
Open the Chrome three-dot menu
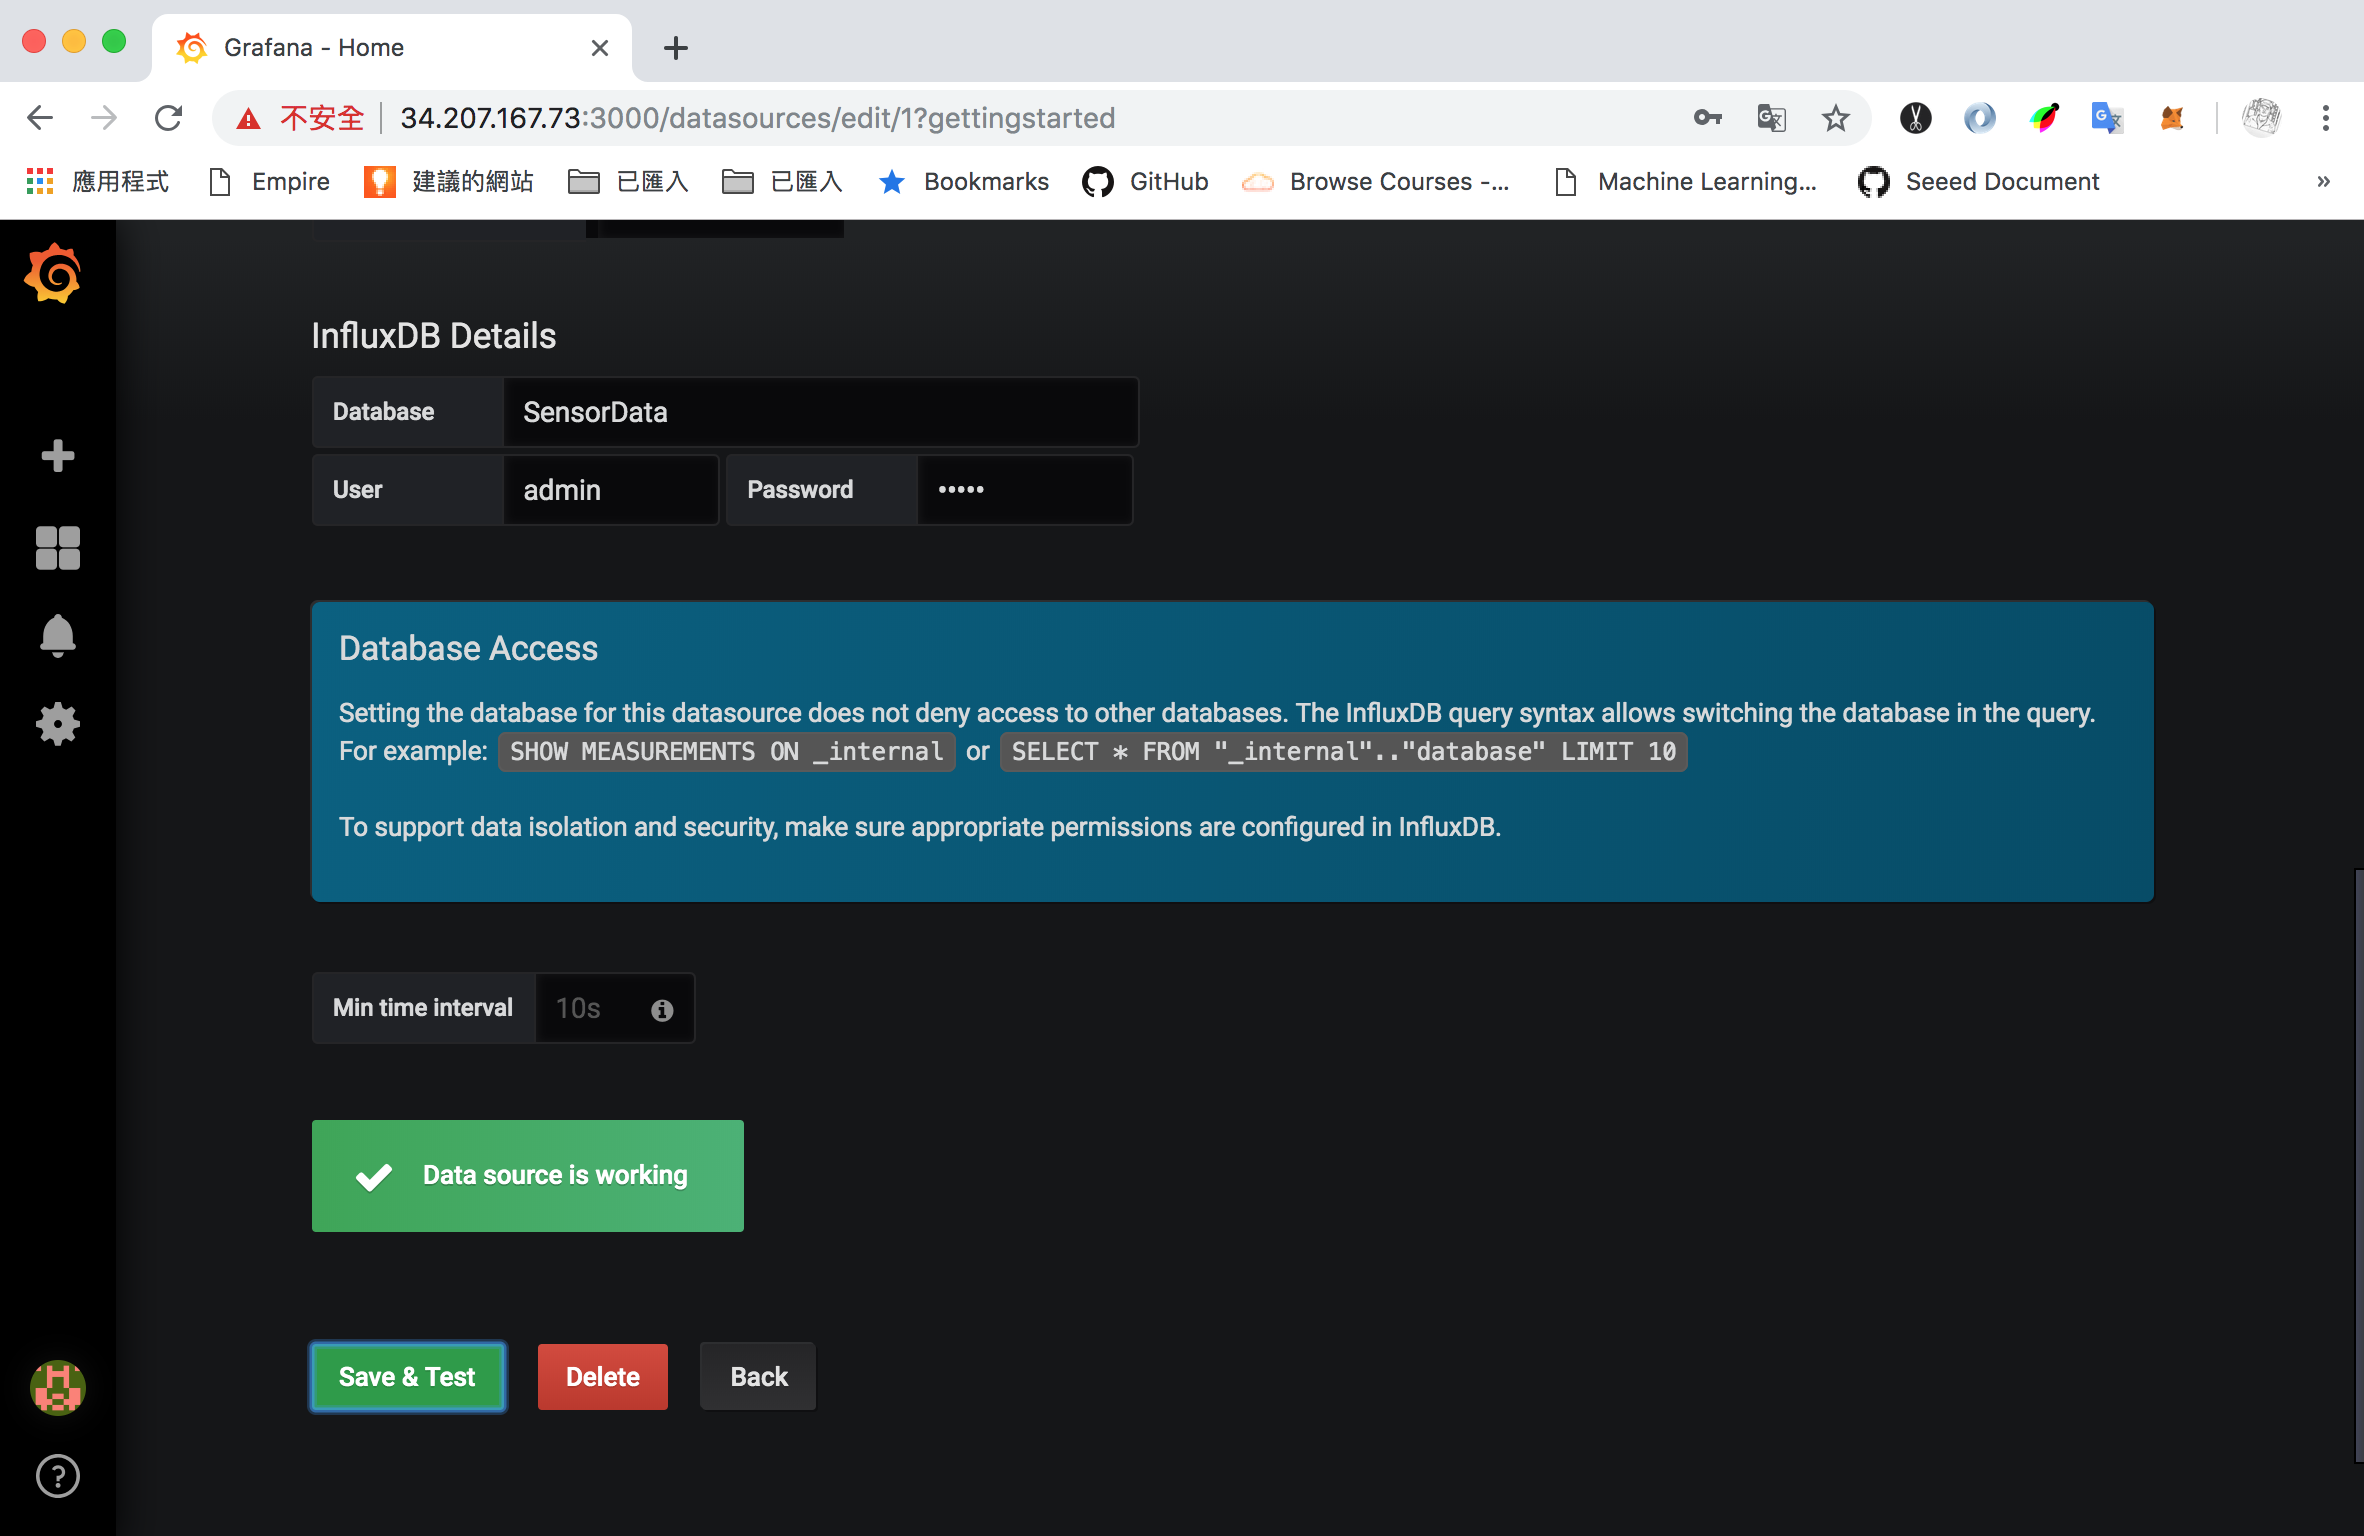point(2326,118)
